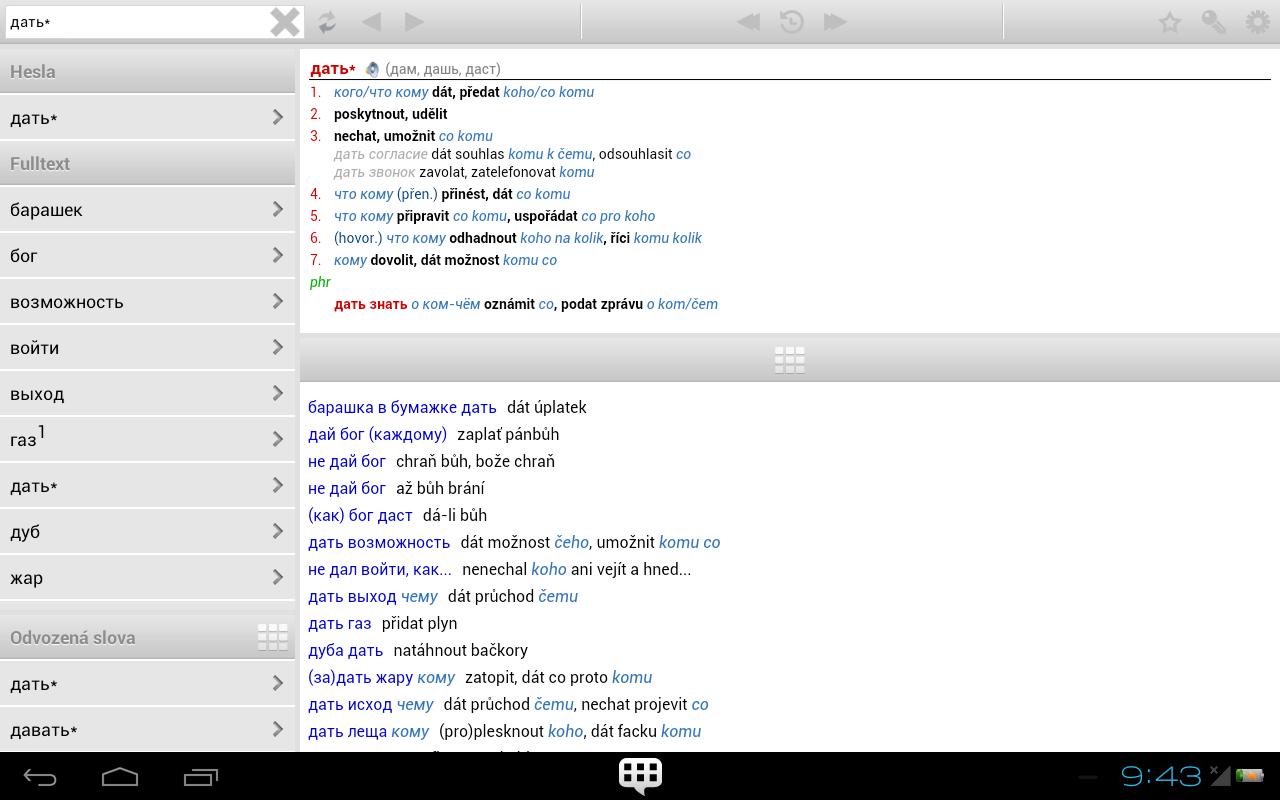The image size is (1280, 800).
Task: Go forward with right arrow icon
Action: [414, 21]
